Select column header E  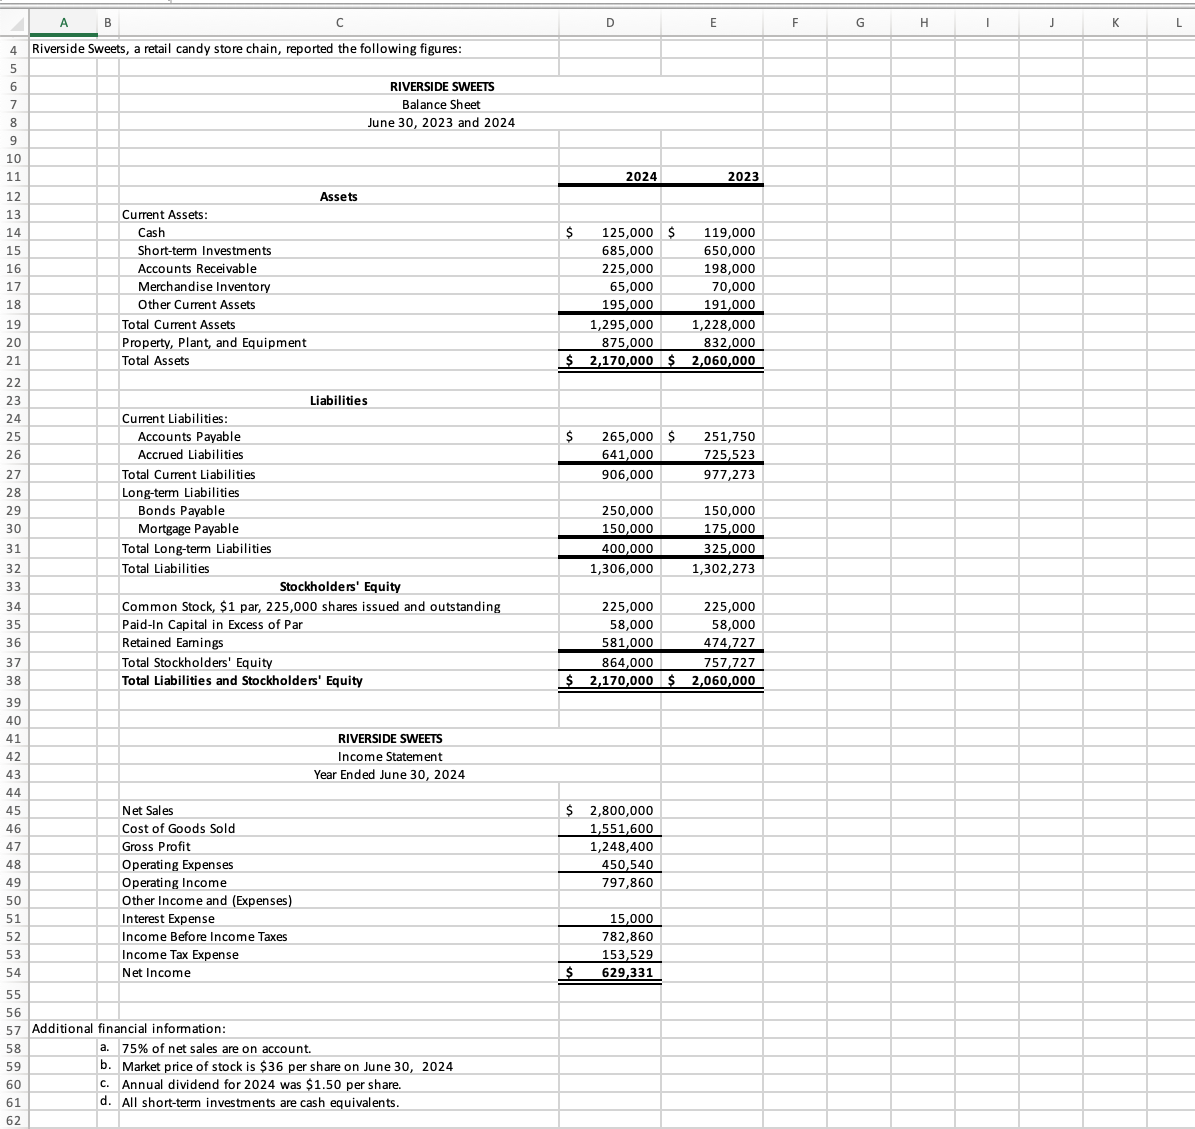[713, 23]
